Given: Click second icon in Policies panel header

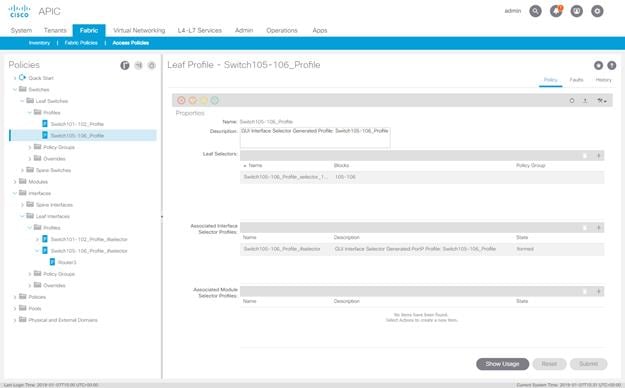Looking at the screenshot, I should click(x=138, y=65).
